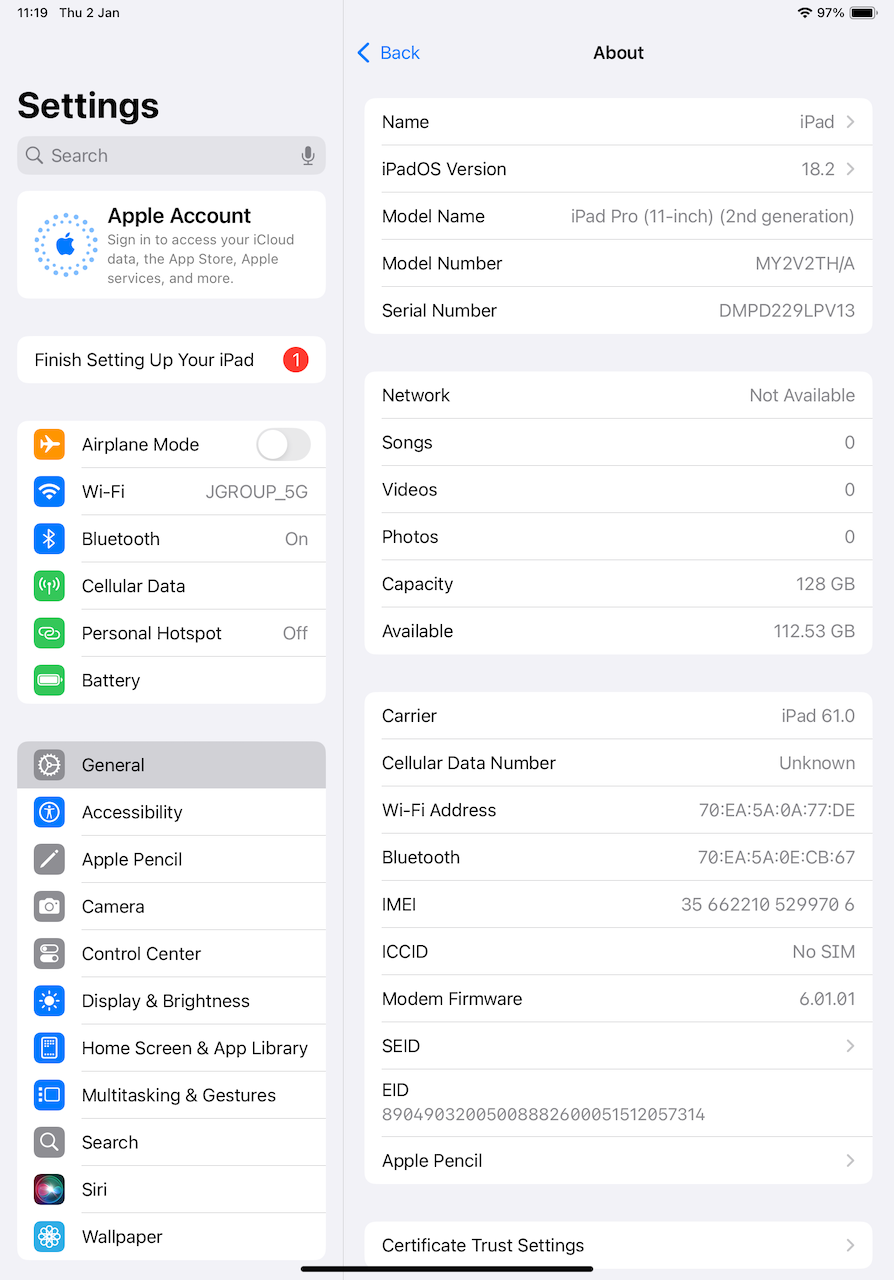
Task: Tap the Airplane Mode icon
Action: click(x=49, y=444)
